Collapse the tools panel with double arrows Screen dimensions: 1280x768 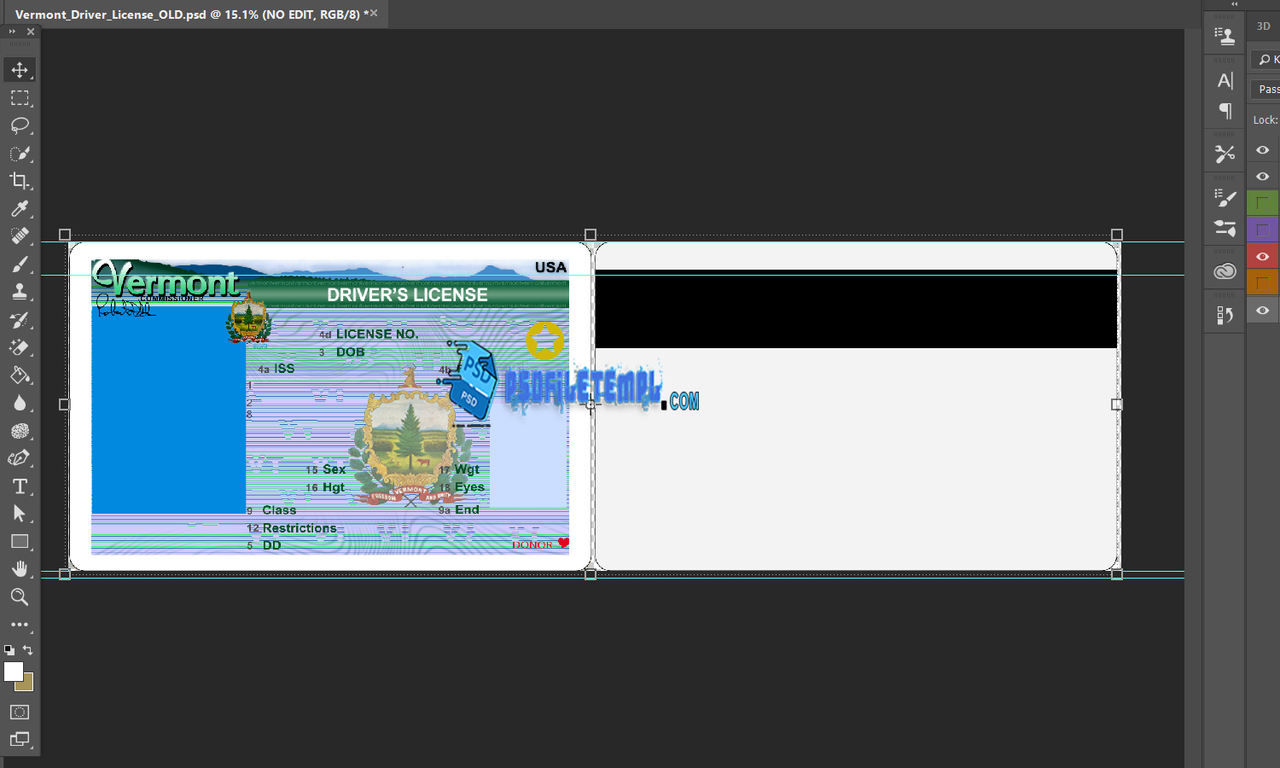tap(12, 32)
